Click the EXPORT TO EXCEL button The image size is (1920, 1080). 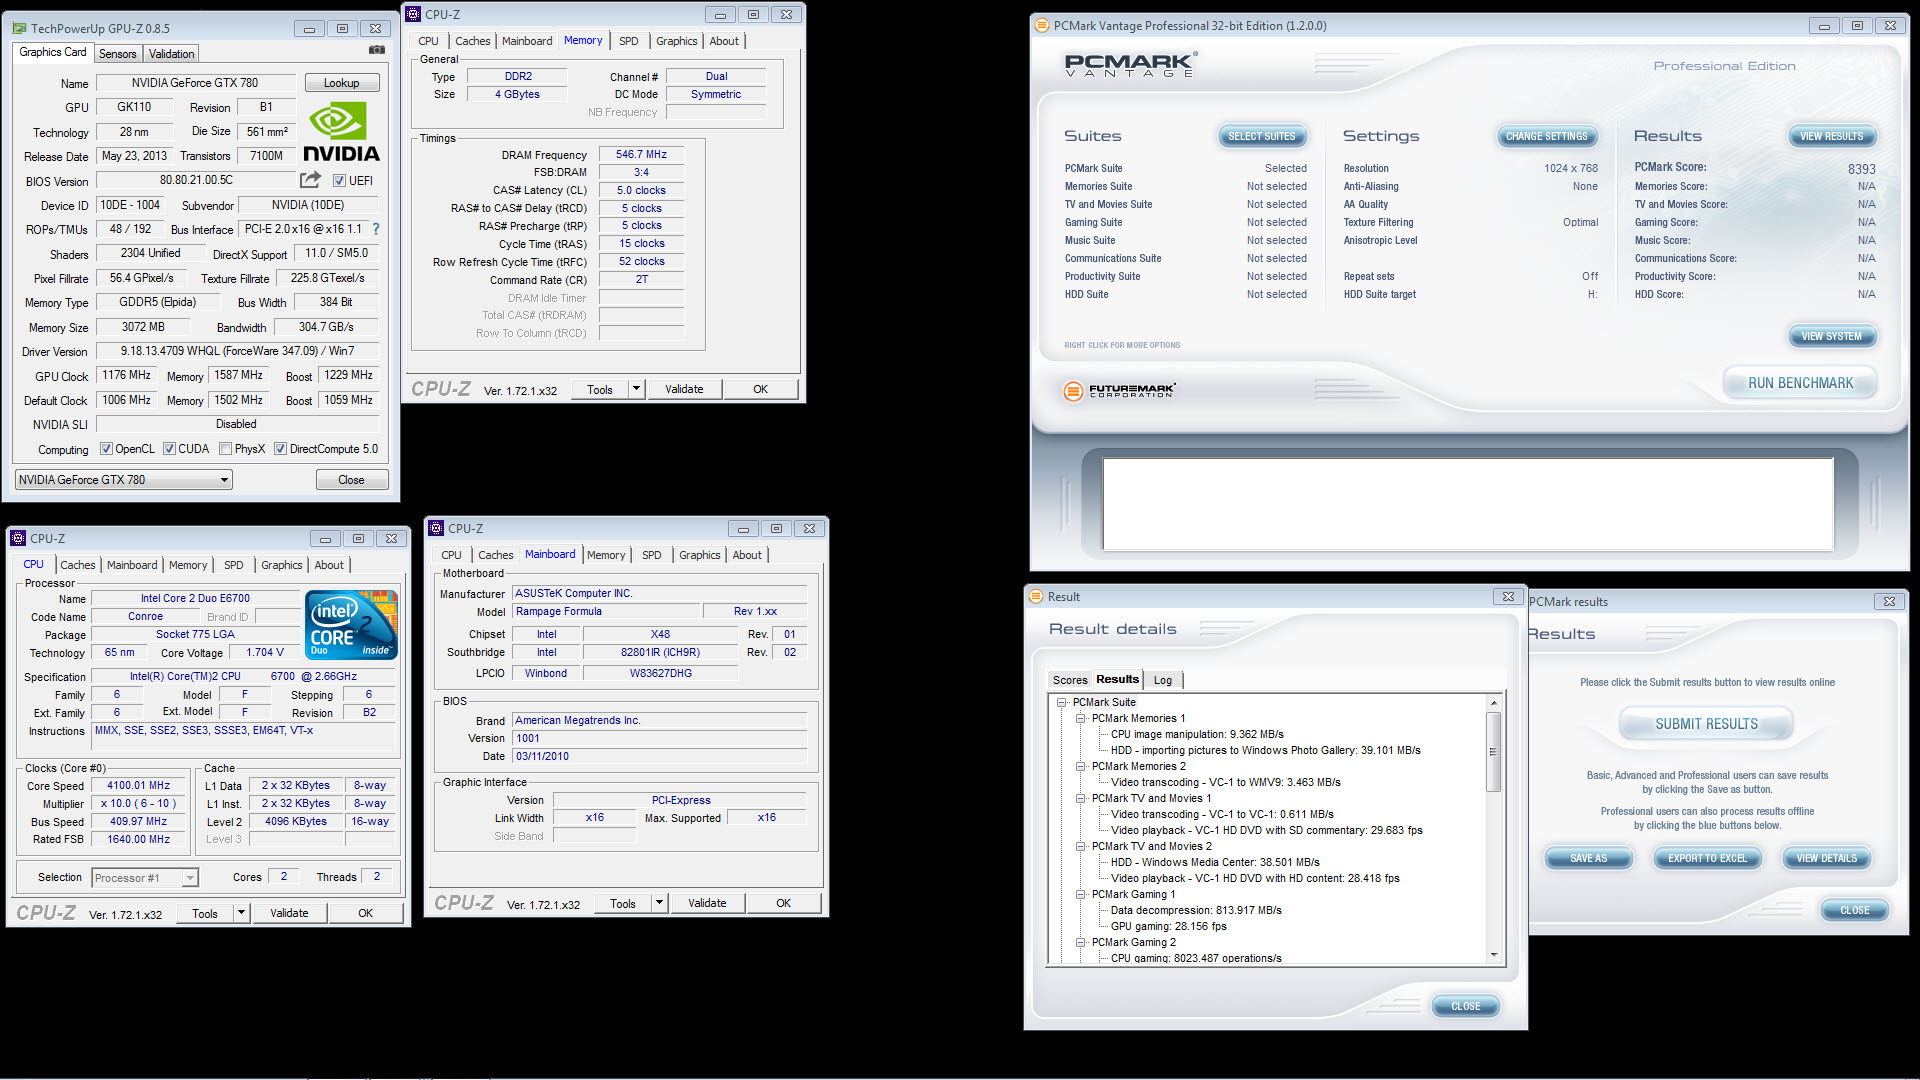(1707, 858)
